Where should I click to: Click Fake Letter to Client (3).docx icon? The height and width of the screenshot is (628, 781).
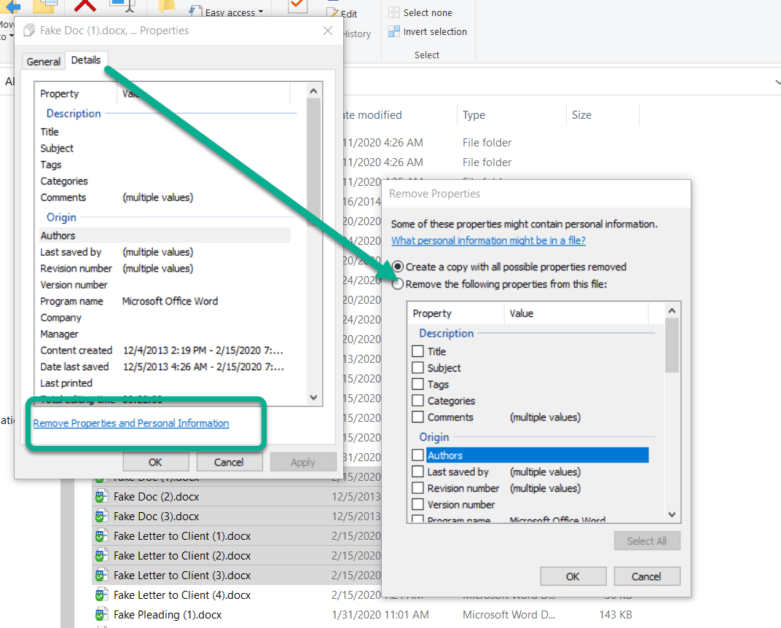tap(101, 575)
